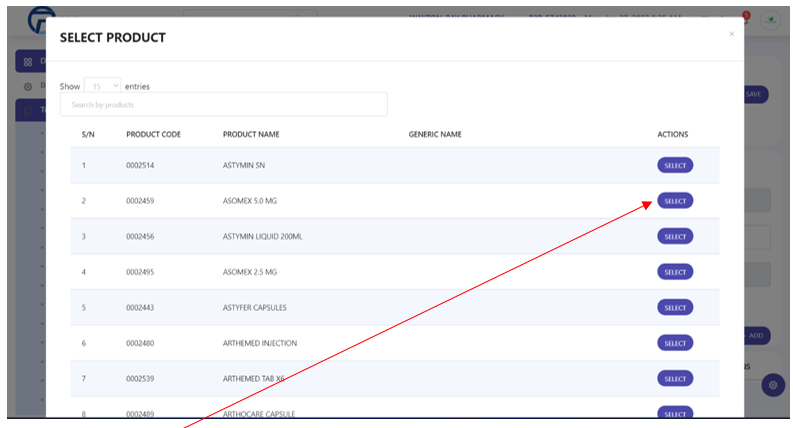Open the user profile avatar
Viewport: 793px width, 428px height.
click(x=770, y=21)
